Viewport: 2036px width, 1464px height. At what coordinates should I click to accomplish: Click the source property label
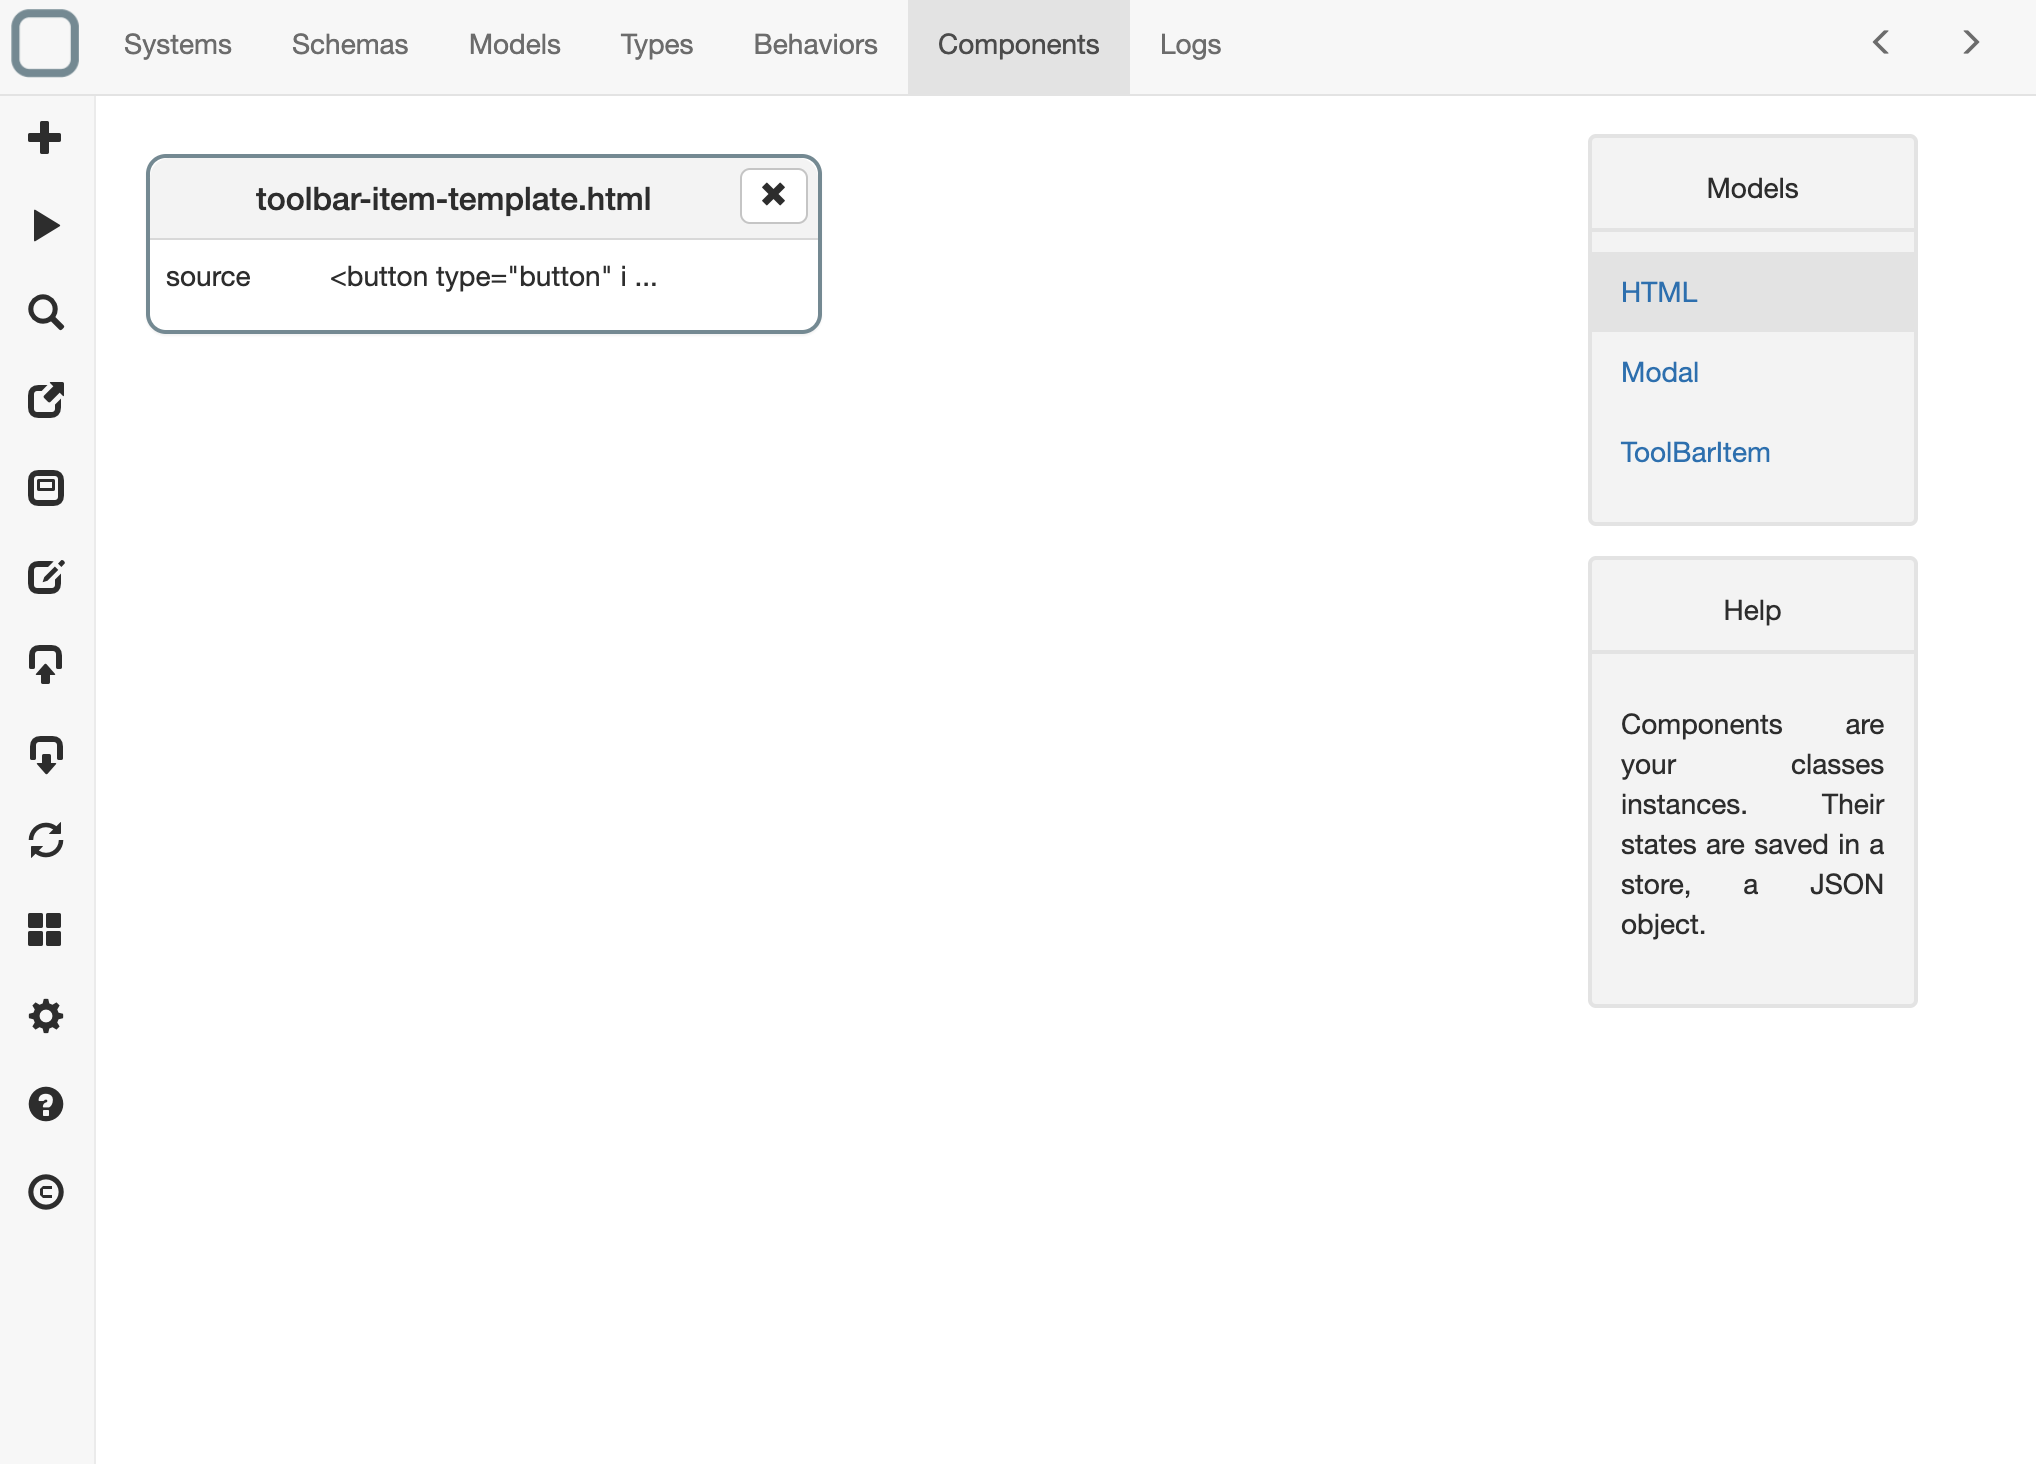tap(208, 277)
